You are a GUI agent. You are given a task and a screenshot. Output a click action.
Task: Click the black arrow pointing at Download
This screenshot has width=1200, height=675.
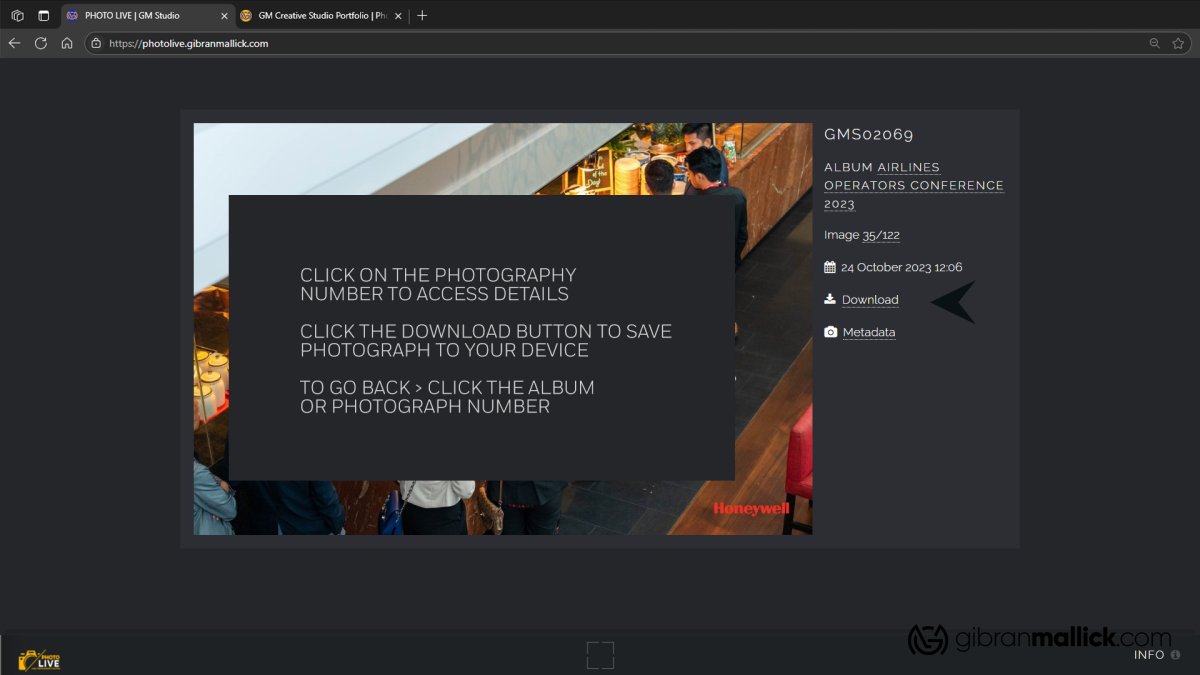coord(950,302)
